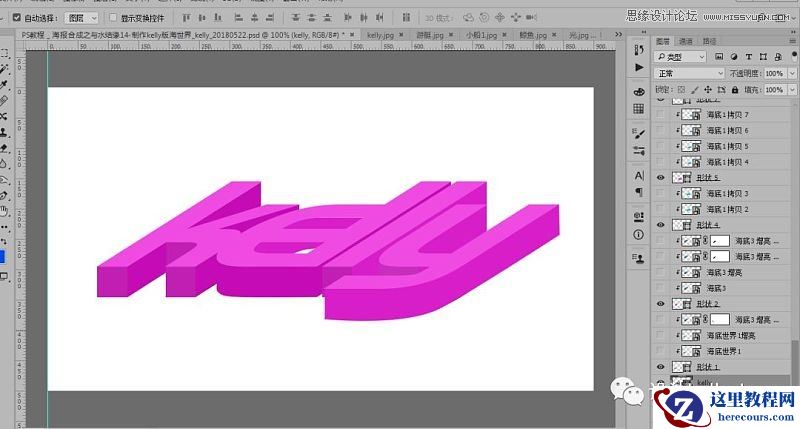
Task: Hide the 形状 5 layer
Action: [x=661, y=178]
